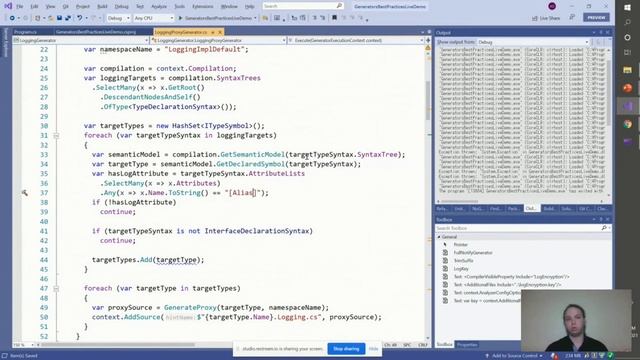Select the Toolbox tab at panel bottom
The image size is (640, 360).
[x=444, y=345]
